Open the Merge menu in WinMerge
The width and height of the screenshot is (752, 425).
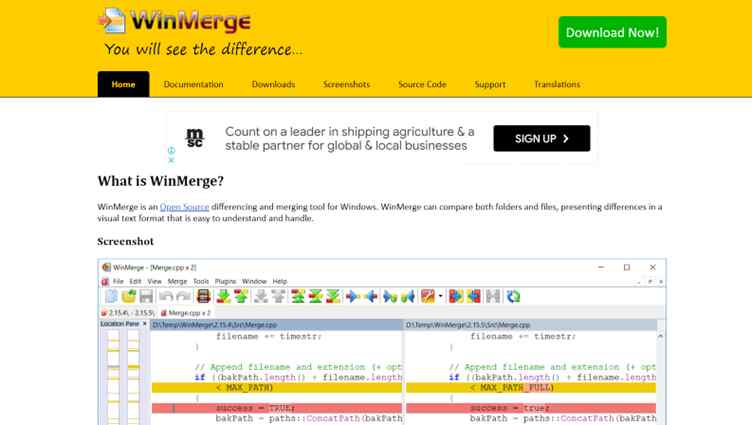coord(177,281)
